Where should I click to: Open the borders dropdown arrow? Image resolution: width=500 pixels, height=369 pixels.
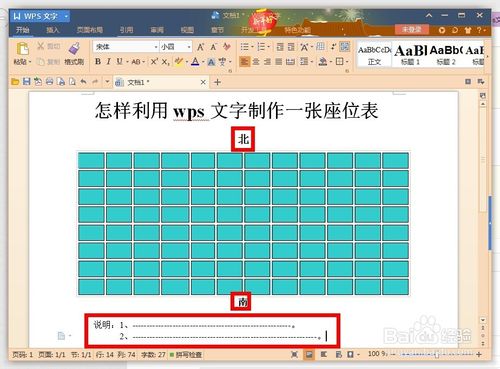347,62
